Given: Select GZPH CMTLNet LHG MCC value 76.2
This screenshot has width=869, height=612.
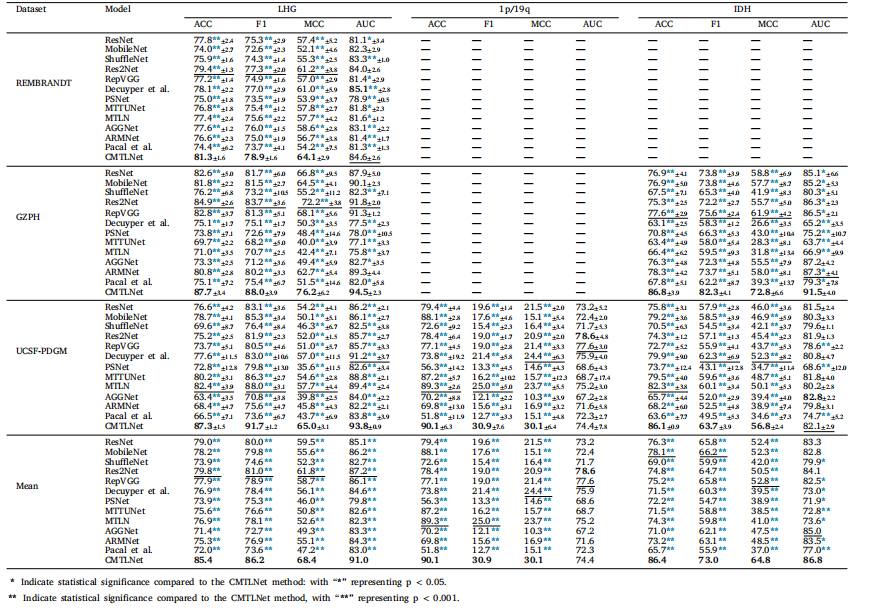Looking at the screenshot, I should pos(313,292).
